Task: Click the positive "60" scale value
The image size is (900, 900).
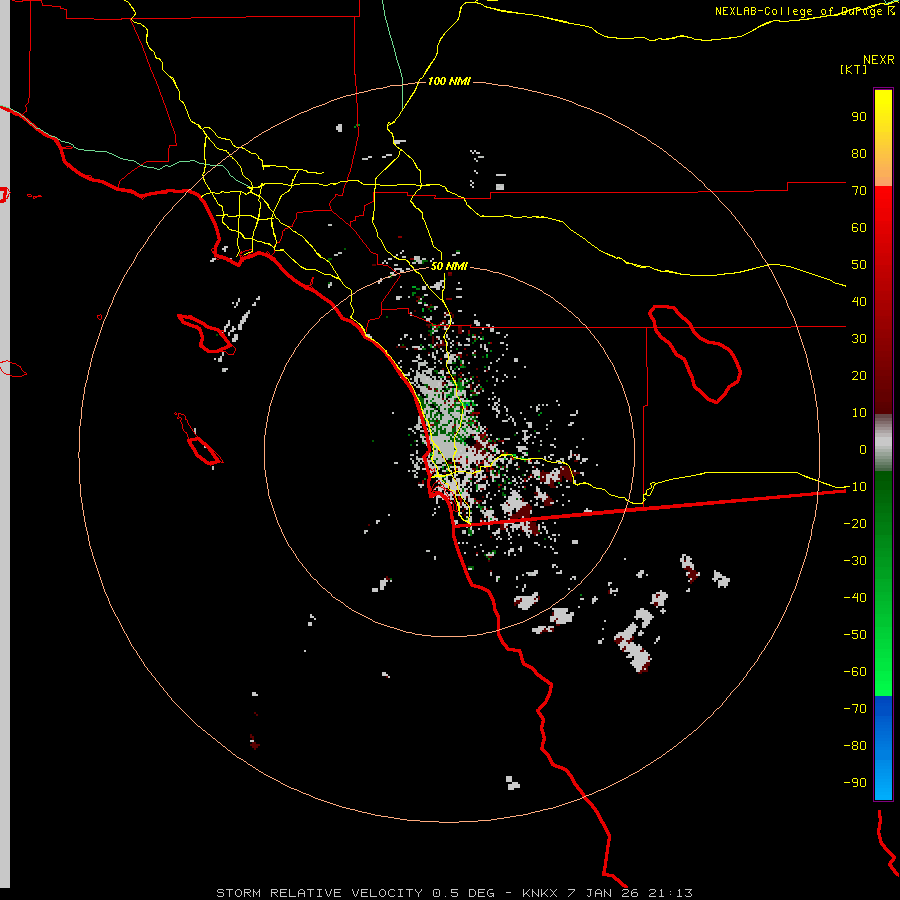Action: click(x=859, y=228)
